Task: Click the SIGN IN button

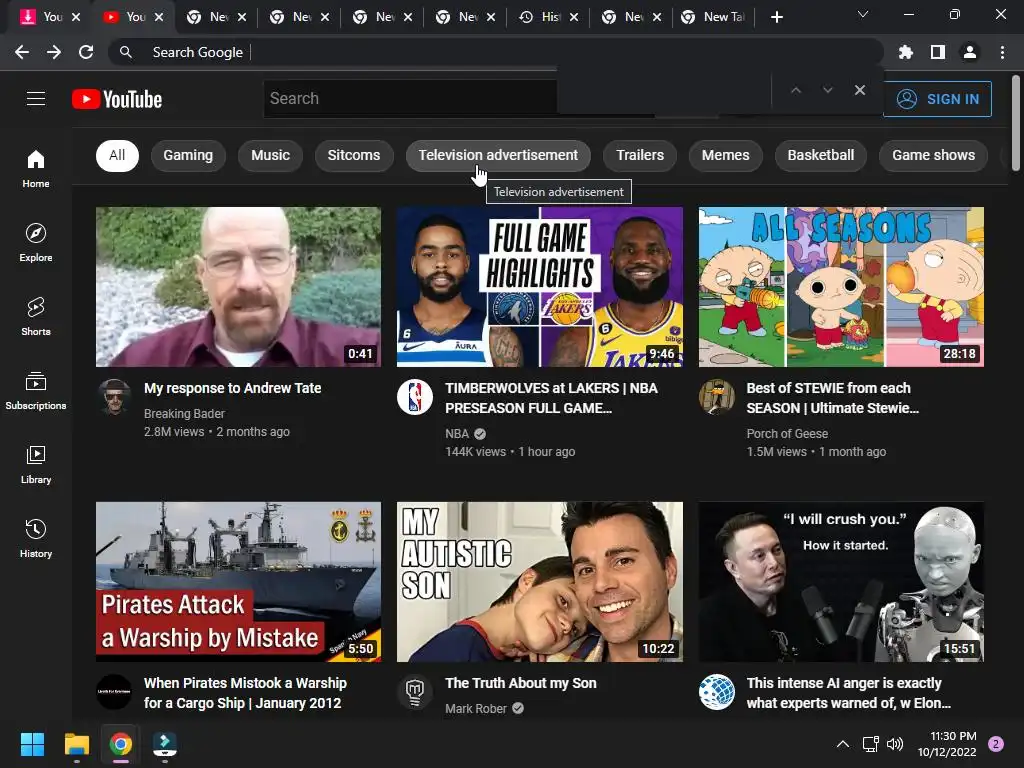Action: coord(937,99)
